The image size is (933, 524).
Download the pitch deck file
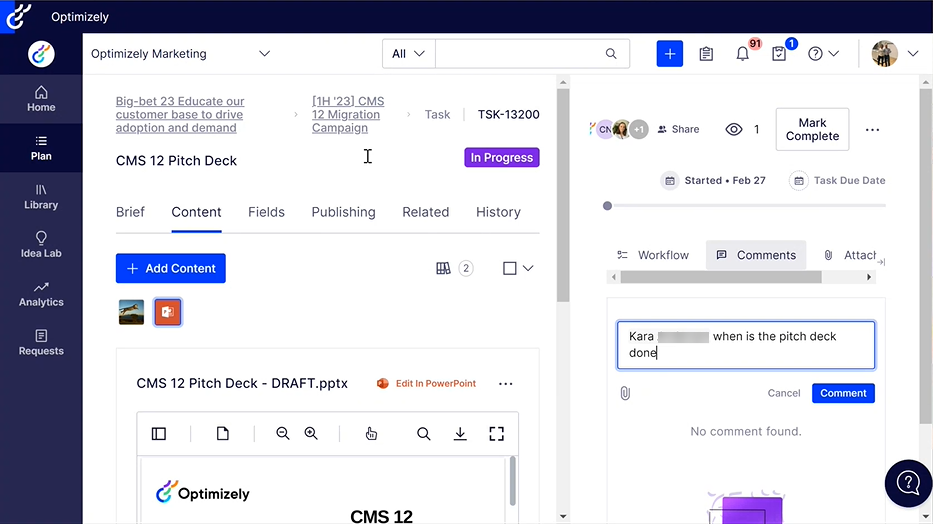[x=460, y=433]
